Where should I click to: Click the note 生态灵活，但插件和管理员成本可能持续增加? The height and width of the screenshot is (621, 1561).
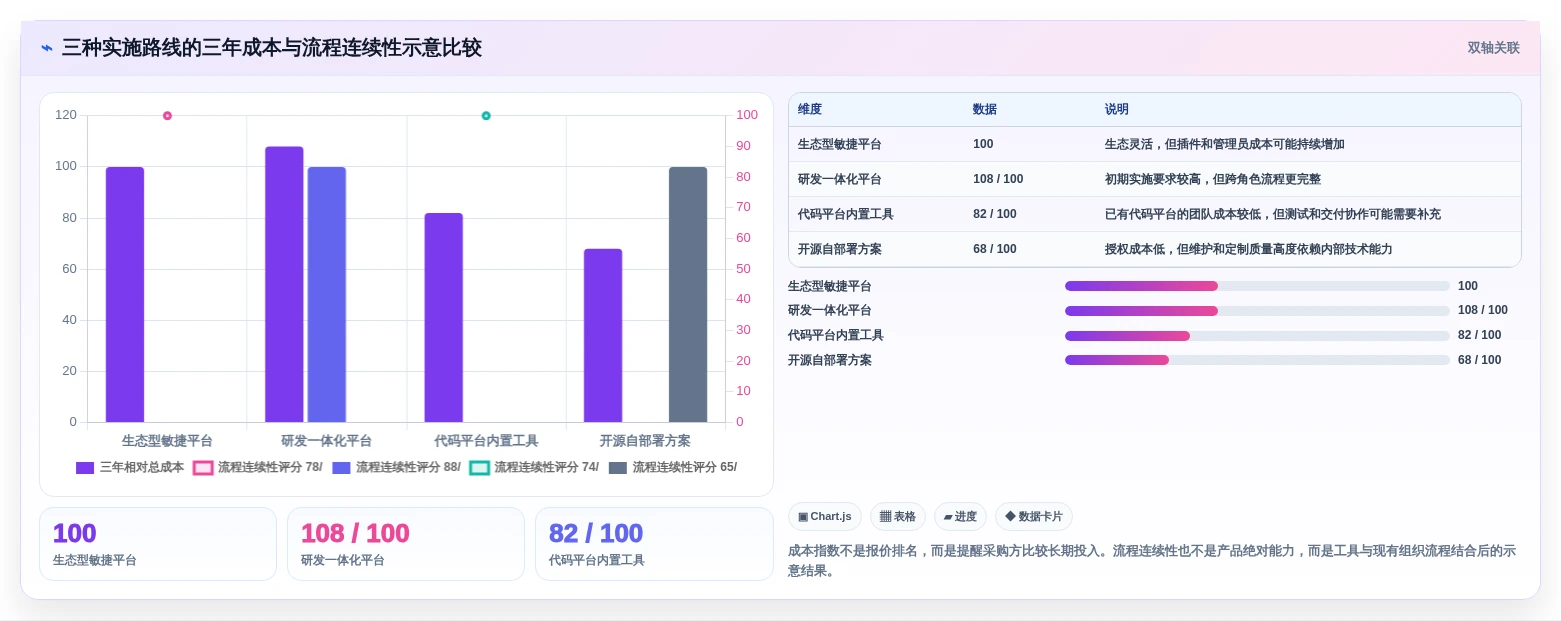click(x=1225, y=144)
